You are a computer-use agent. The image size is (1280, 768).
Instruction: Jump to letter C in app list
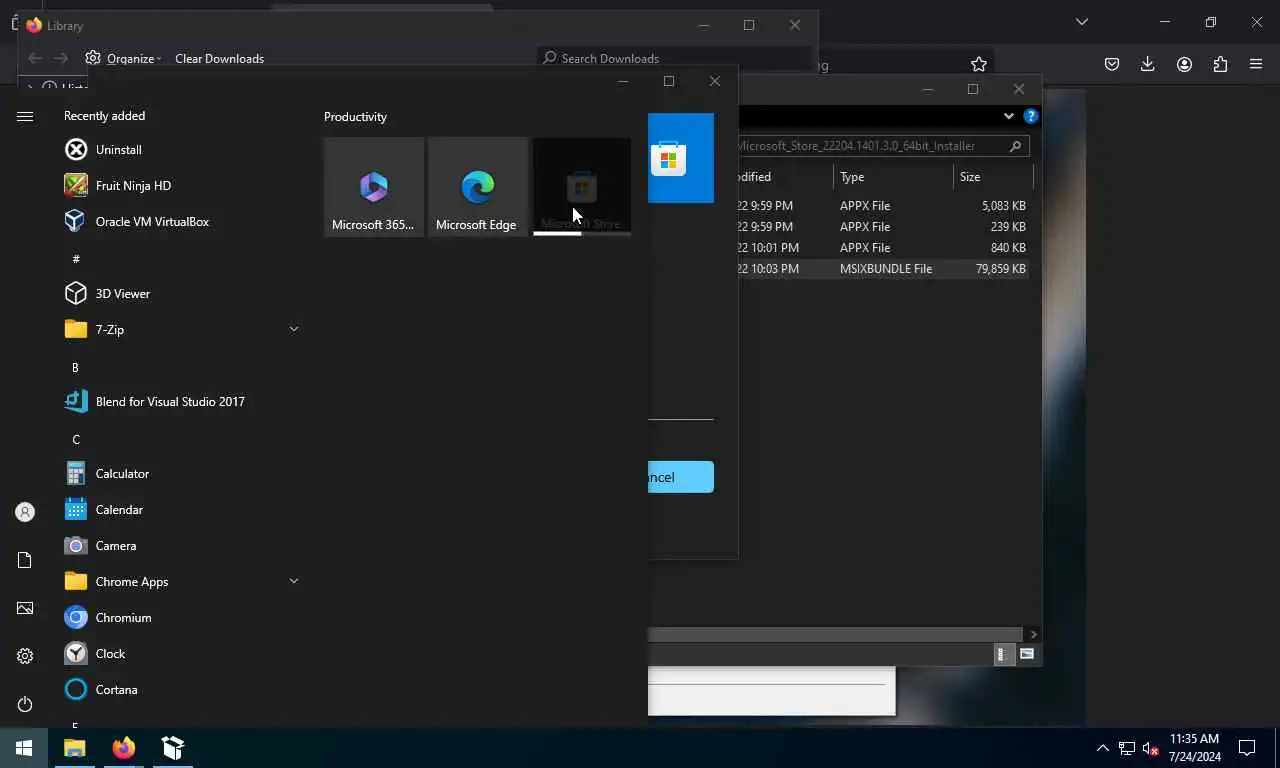coord(76,440)
